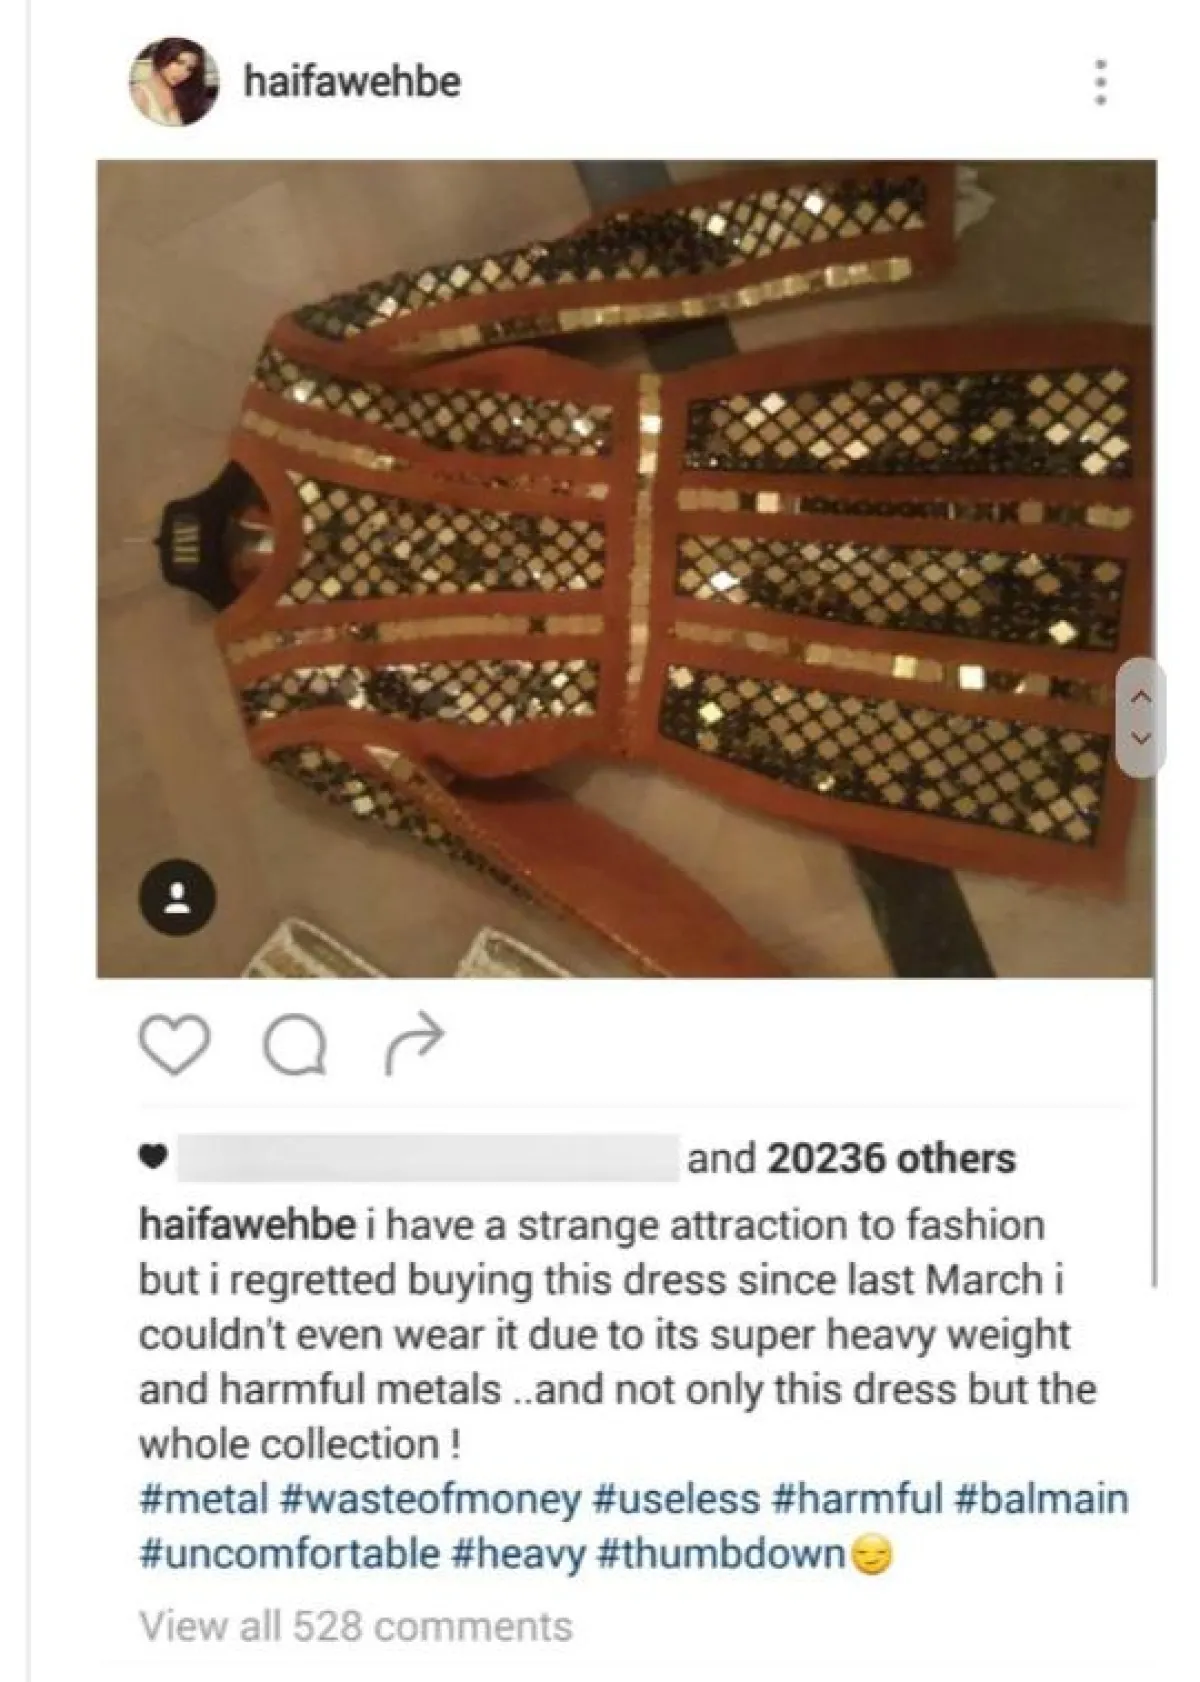The height and width of the screenshot is (1682, 1200).
Task: Open the three-dot post options menu
Action: pyautogui.click(x=1100, y=82)
